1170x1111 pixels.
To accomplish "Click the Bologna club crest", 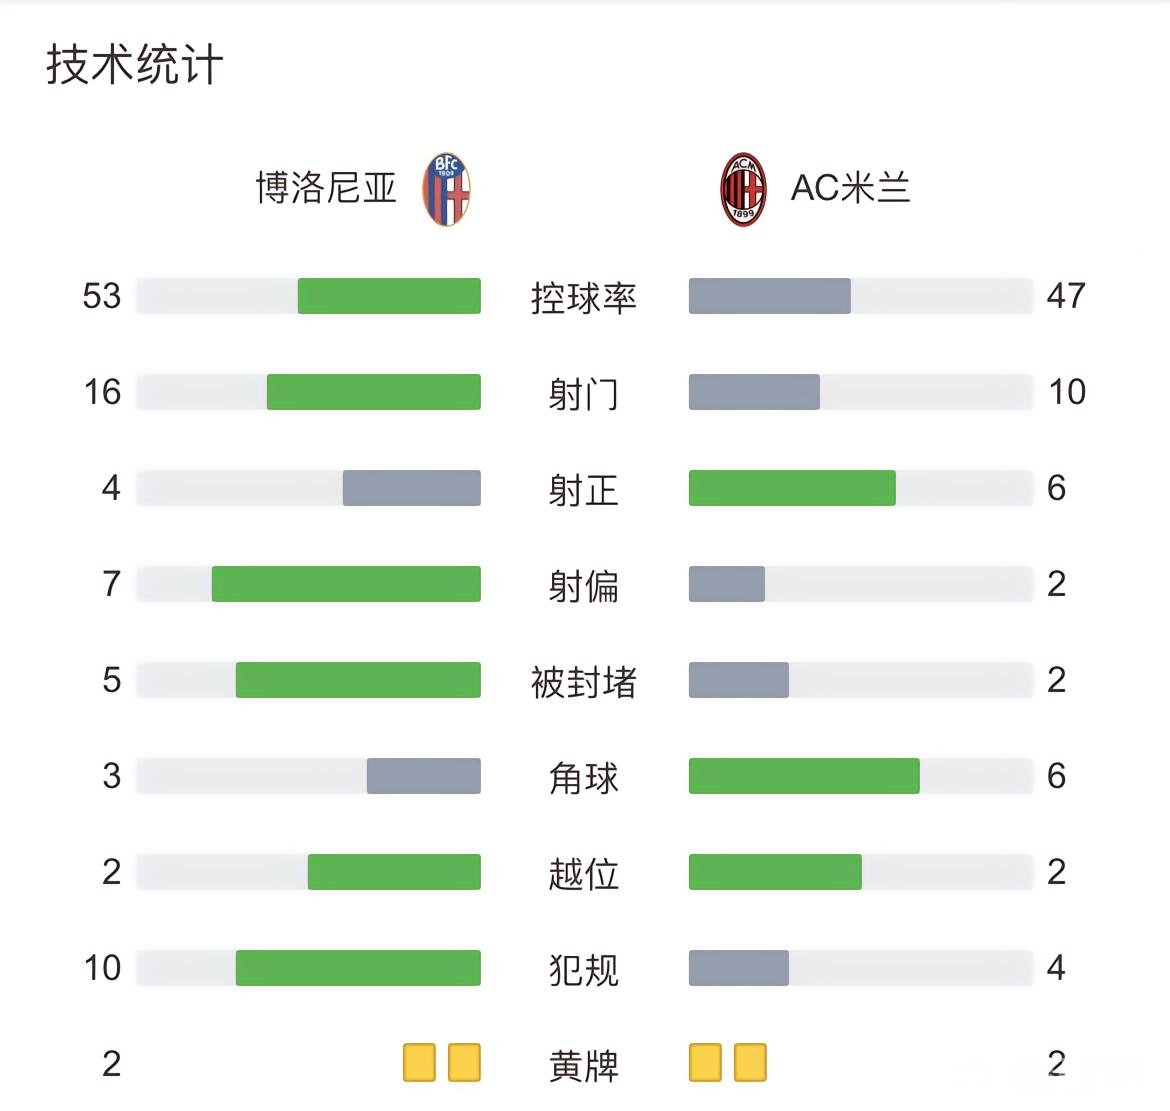I will (447, 189).
